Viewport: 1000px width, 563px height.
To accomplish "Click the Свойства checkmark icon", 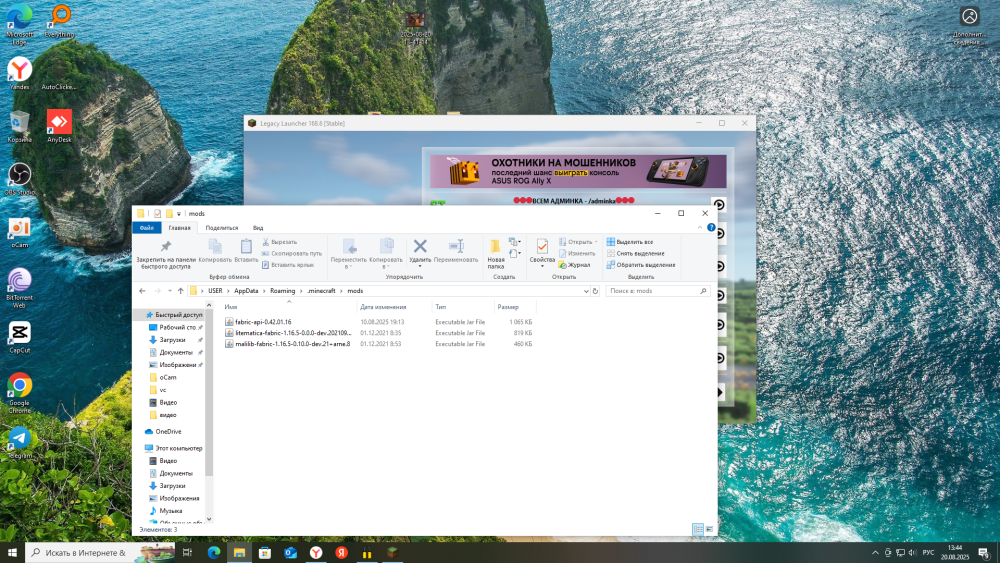I will 542,246.
